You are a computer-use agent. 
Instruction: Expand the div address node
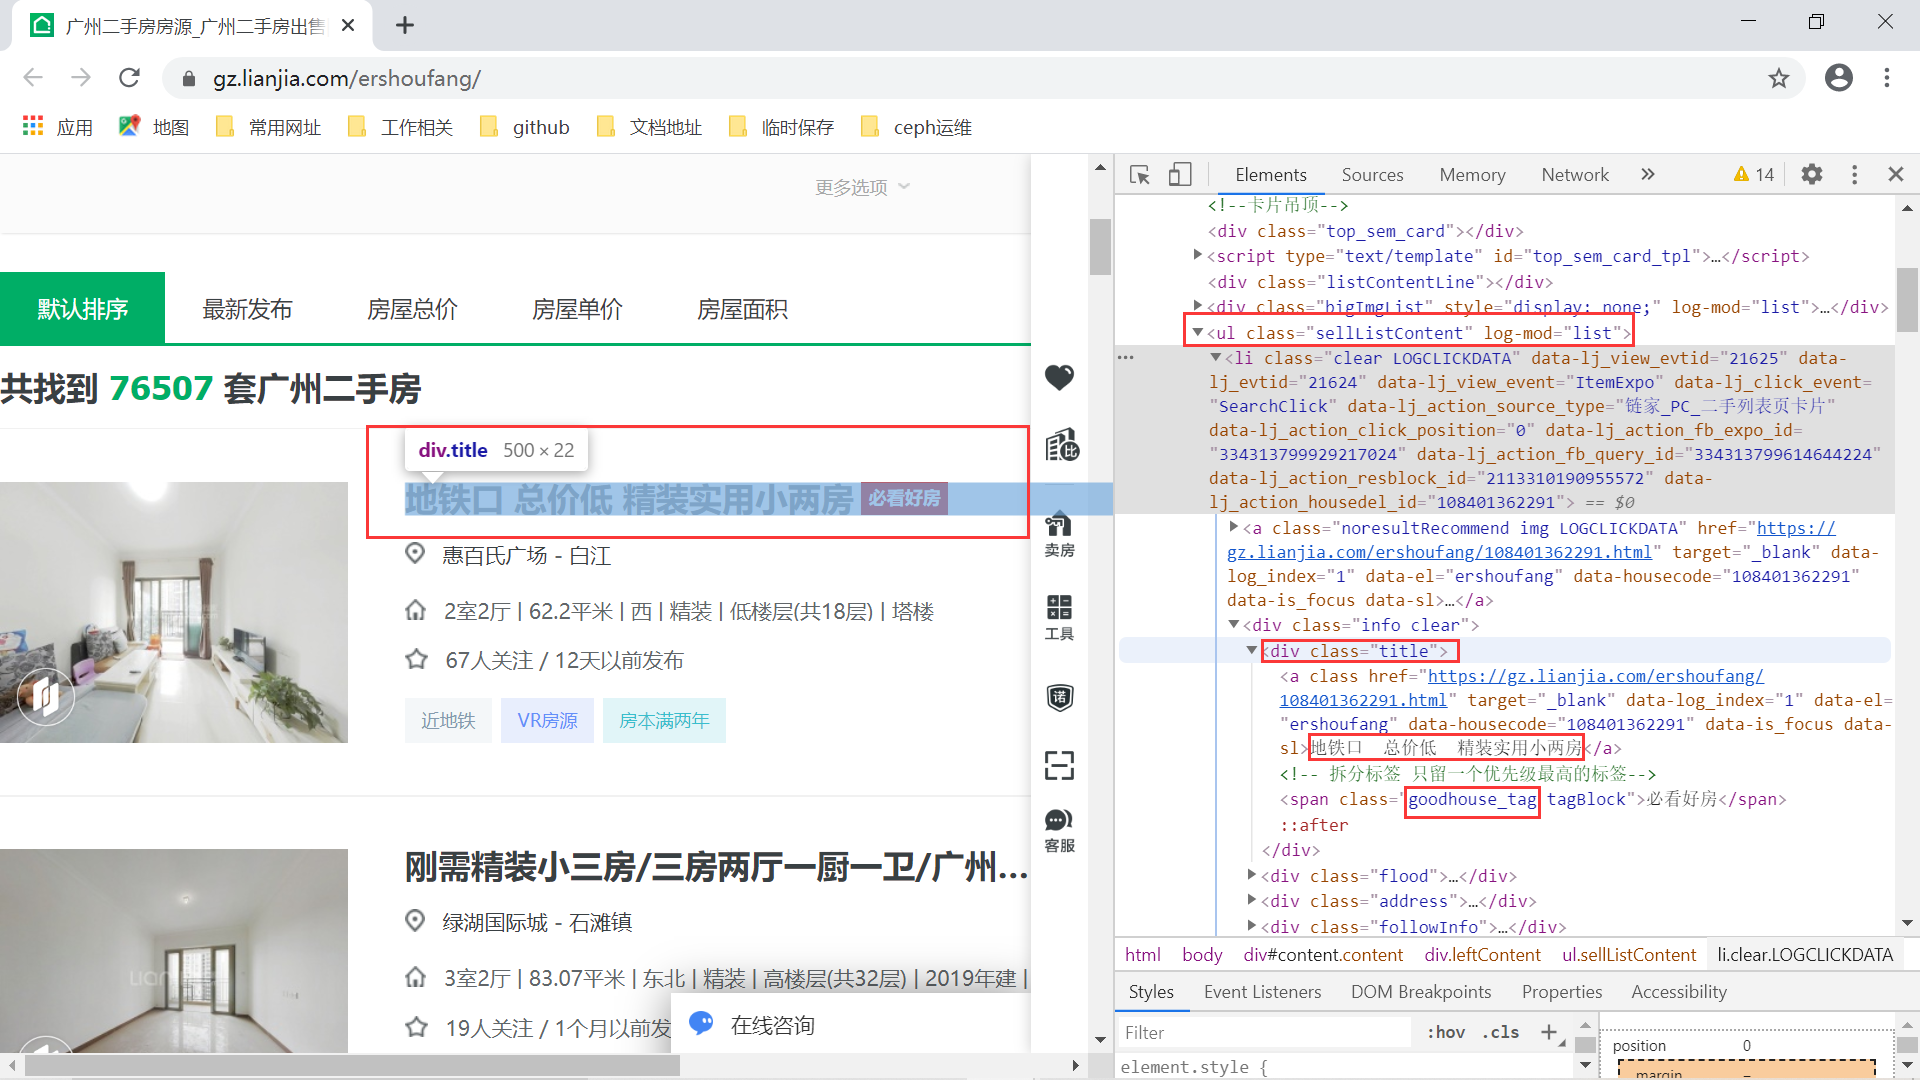click(1251, 900)
